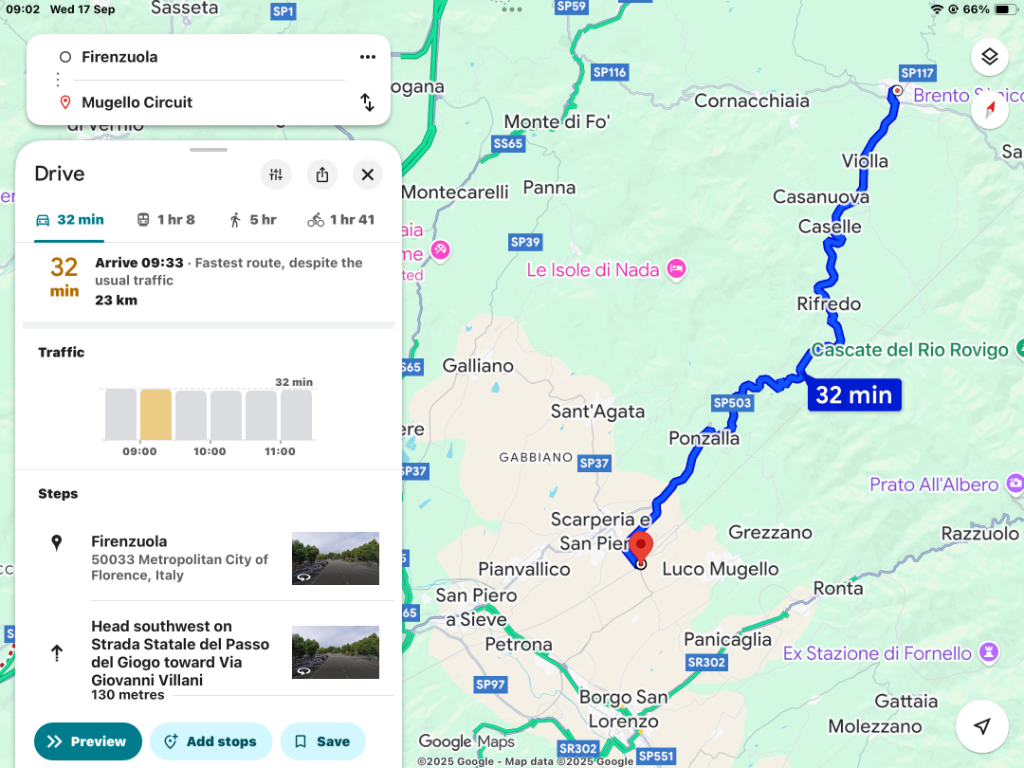Tap the Wi-Fi indicator in status bar
This screenshot has height=768, width=1024.
pyautogui.click(x=936, y=9)
